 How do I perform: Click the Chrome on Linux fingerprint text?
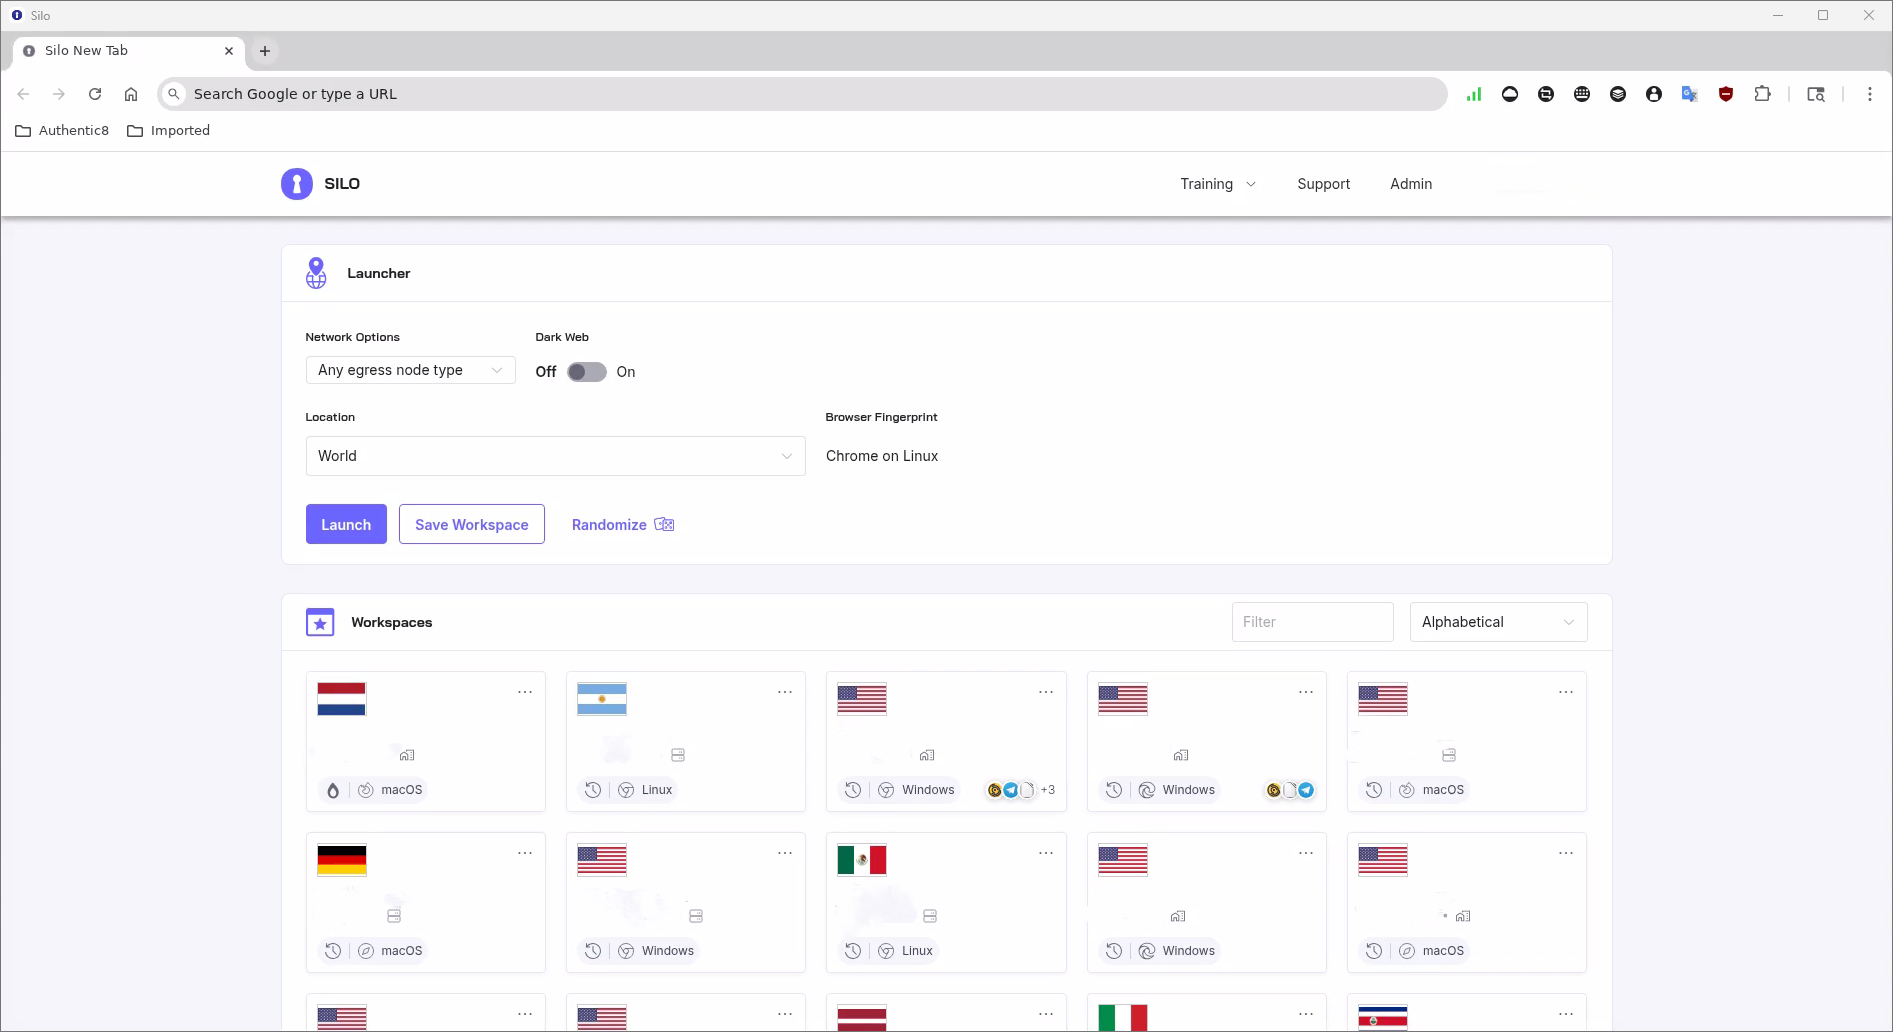click(x=882, y=456)
